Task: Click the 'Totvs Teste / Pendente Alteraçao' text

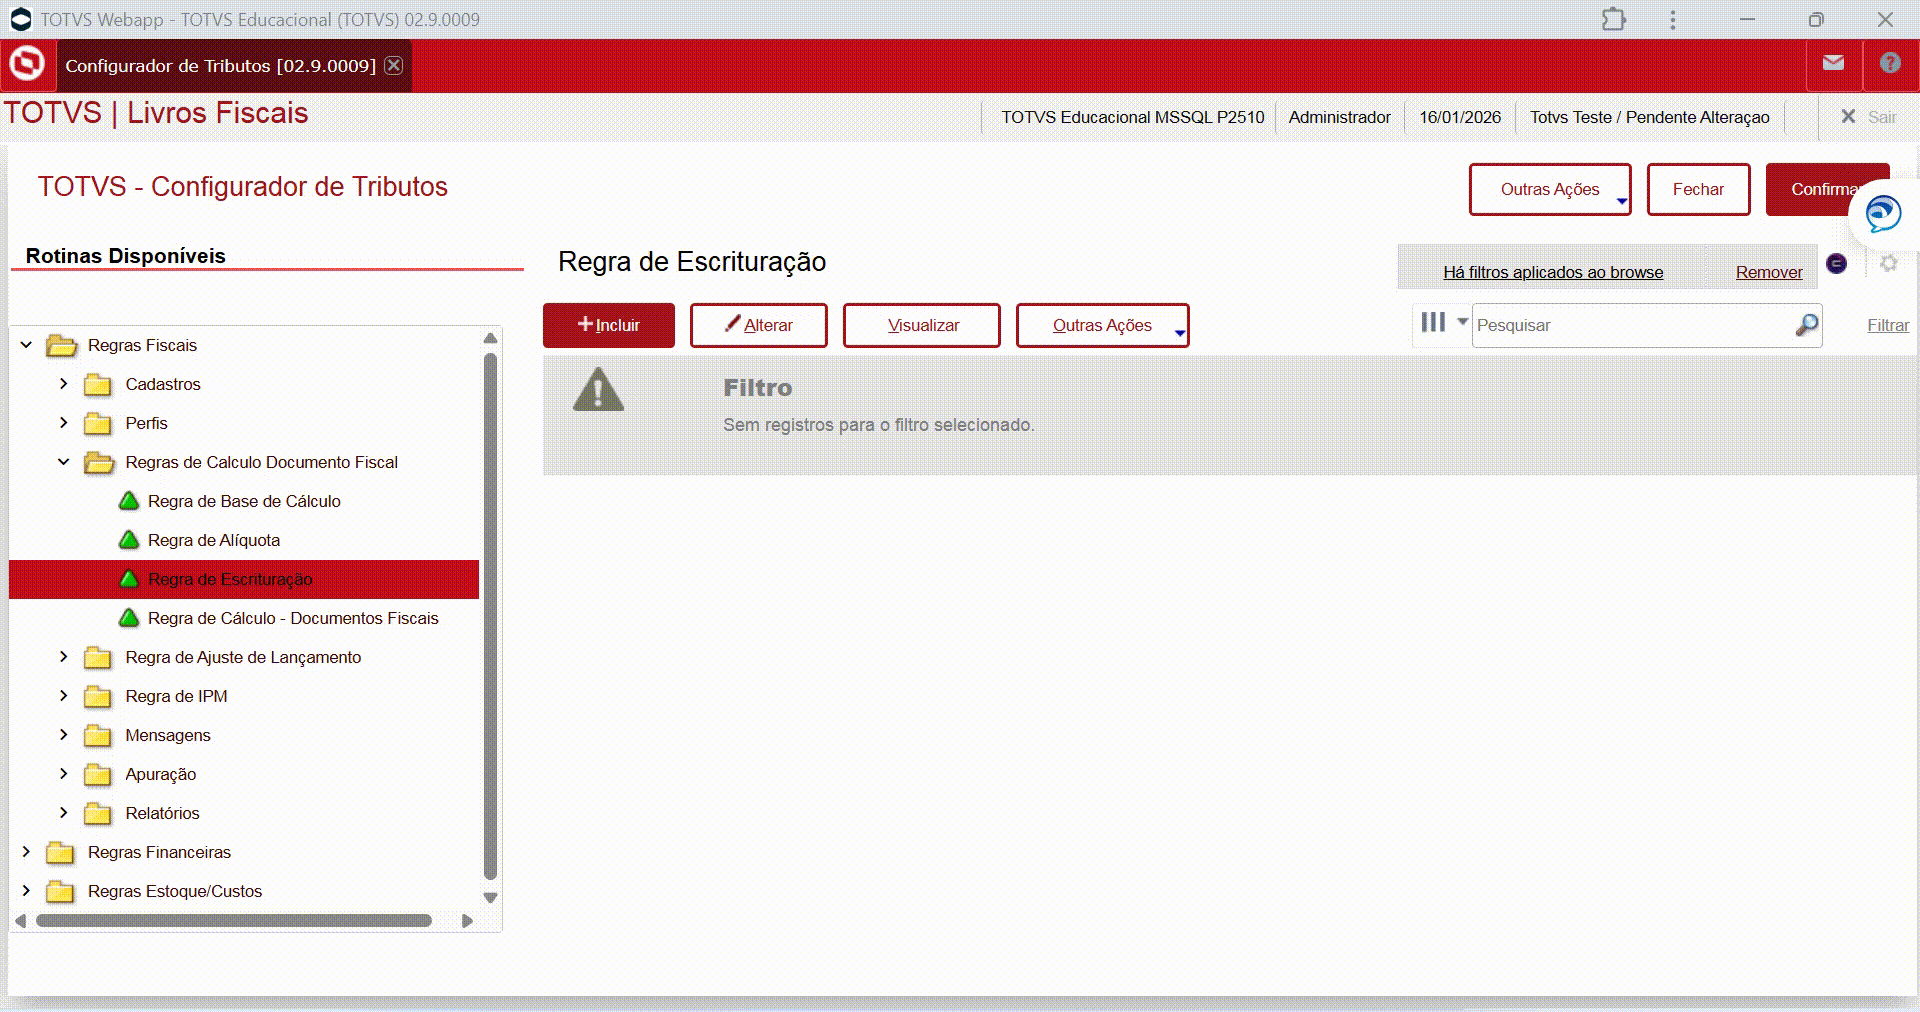Action: coord(1649,117)
